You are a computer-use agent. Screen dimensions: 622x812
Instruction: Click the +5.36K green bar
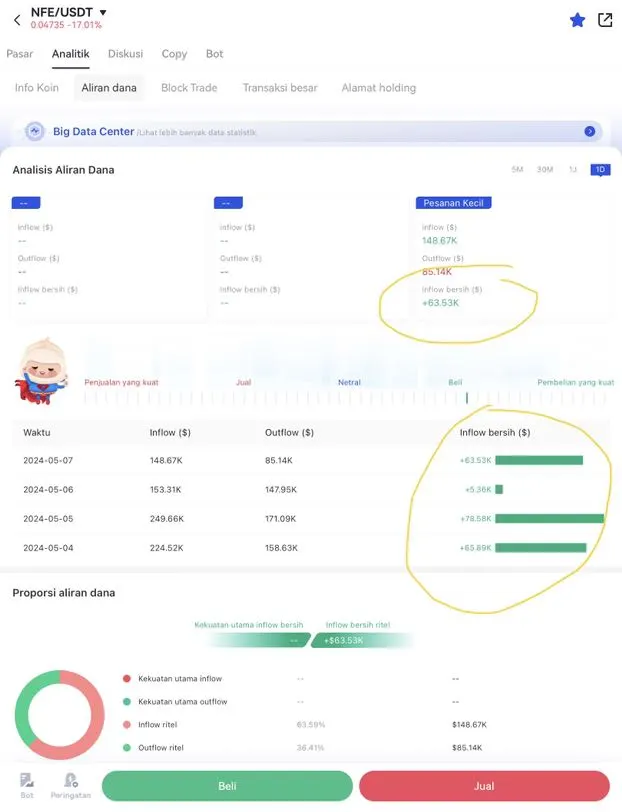point(499,489)
